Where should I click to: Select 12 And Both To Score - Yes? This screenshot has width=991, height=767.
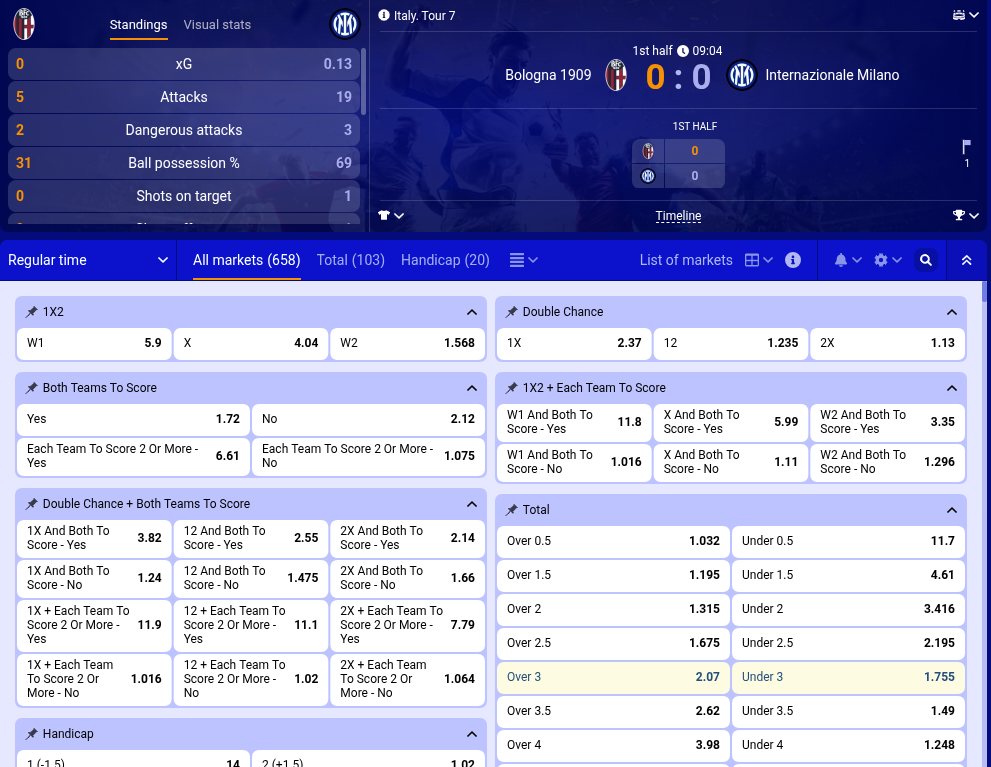pos(251,538)
